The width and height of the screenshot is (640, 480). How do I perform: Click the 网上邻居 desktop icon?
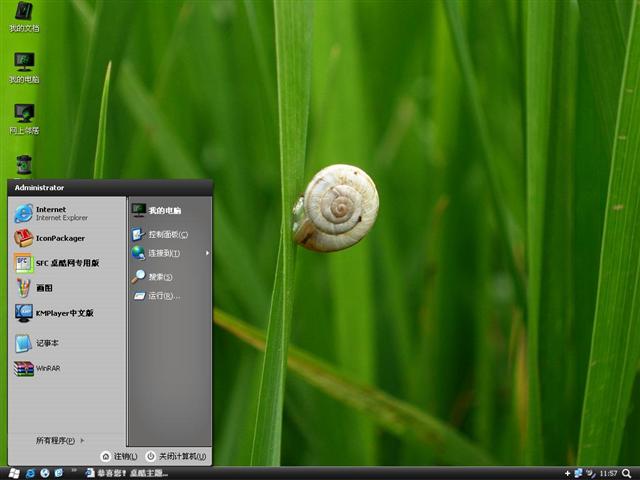(x=24, y=116)
